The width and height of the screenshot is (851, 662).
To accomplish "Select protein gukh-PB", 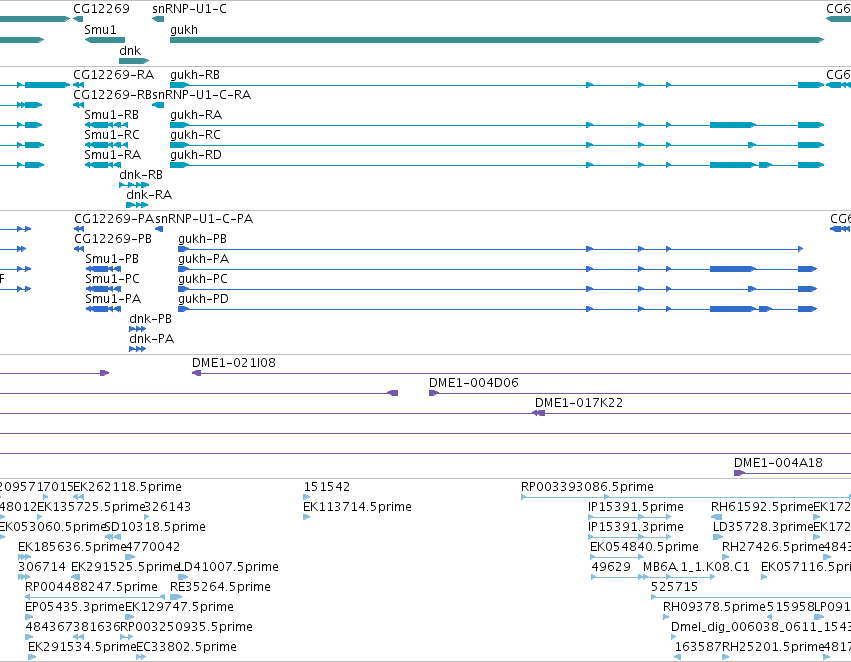I will [x=491, y=249].
